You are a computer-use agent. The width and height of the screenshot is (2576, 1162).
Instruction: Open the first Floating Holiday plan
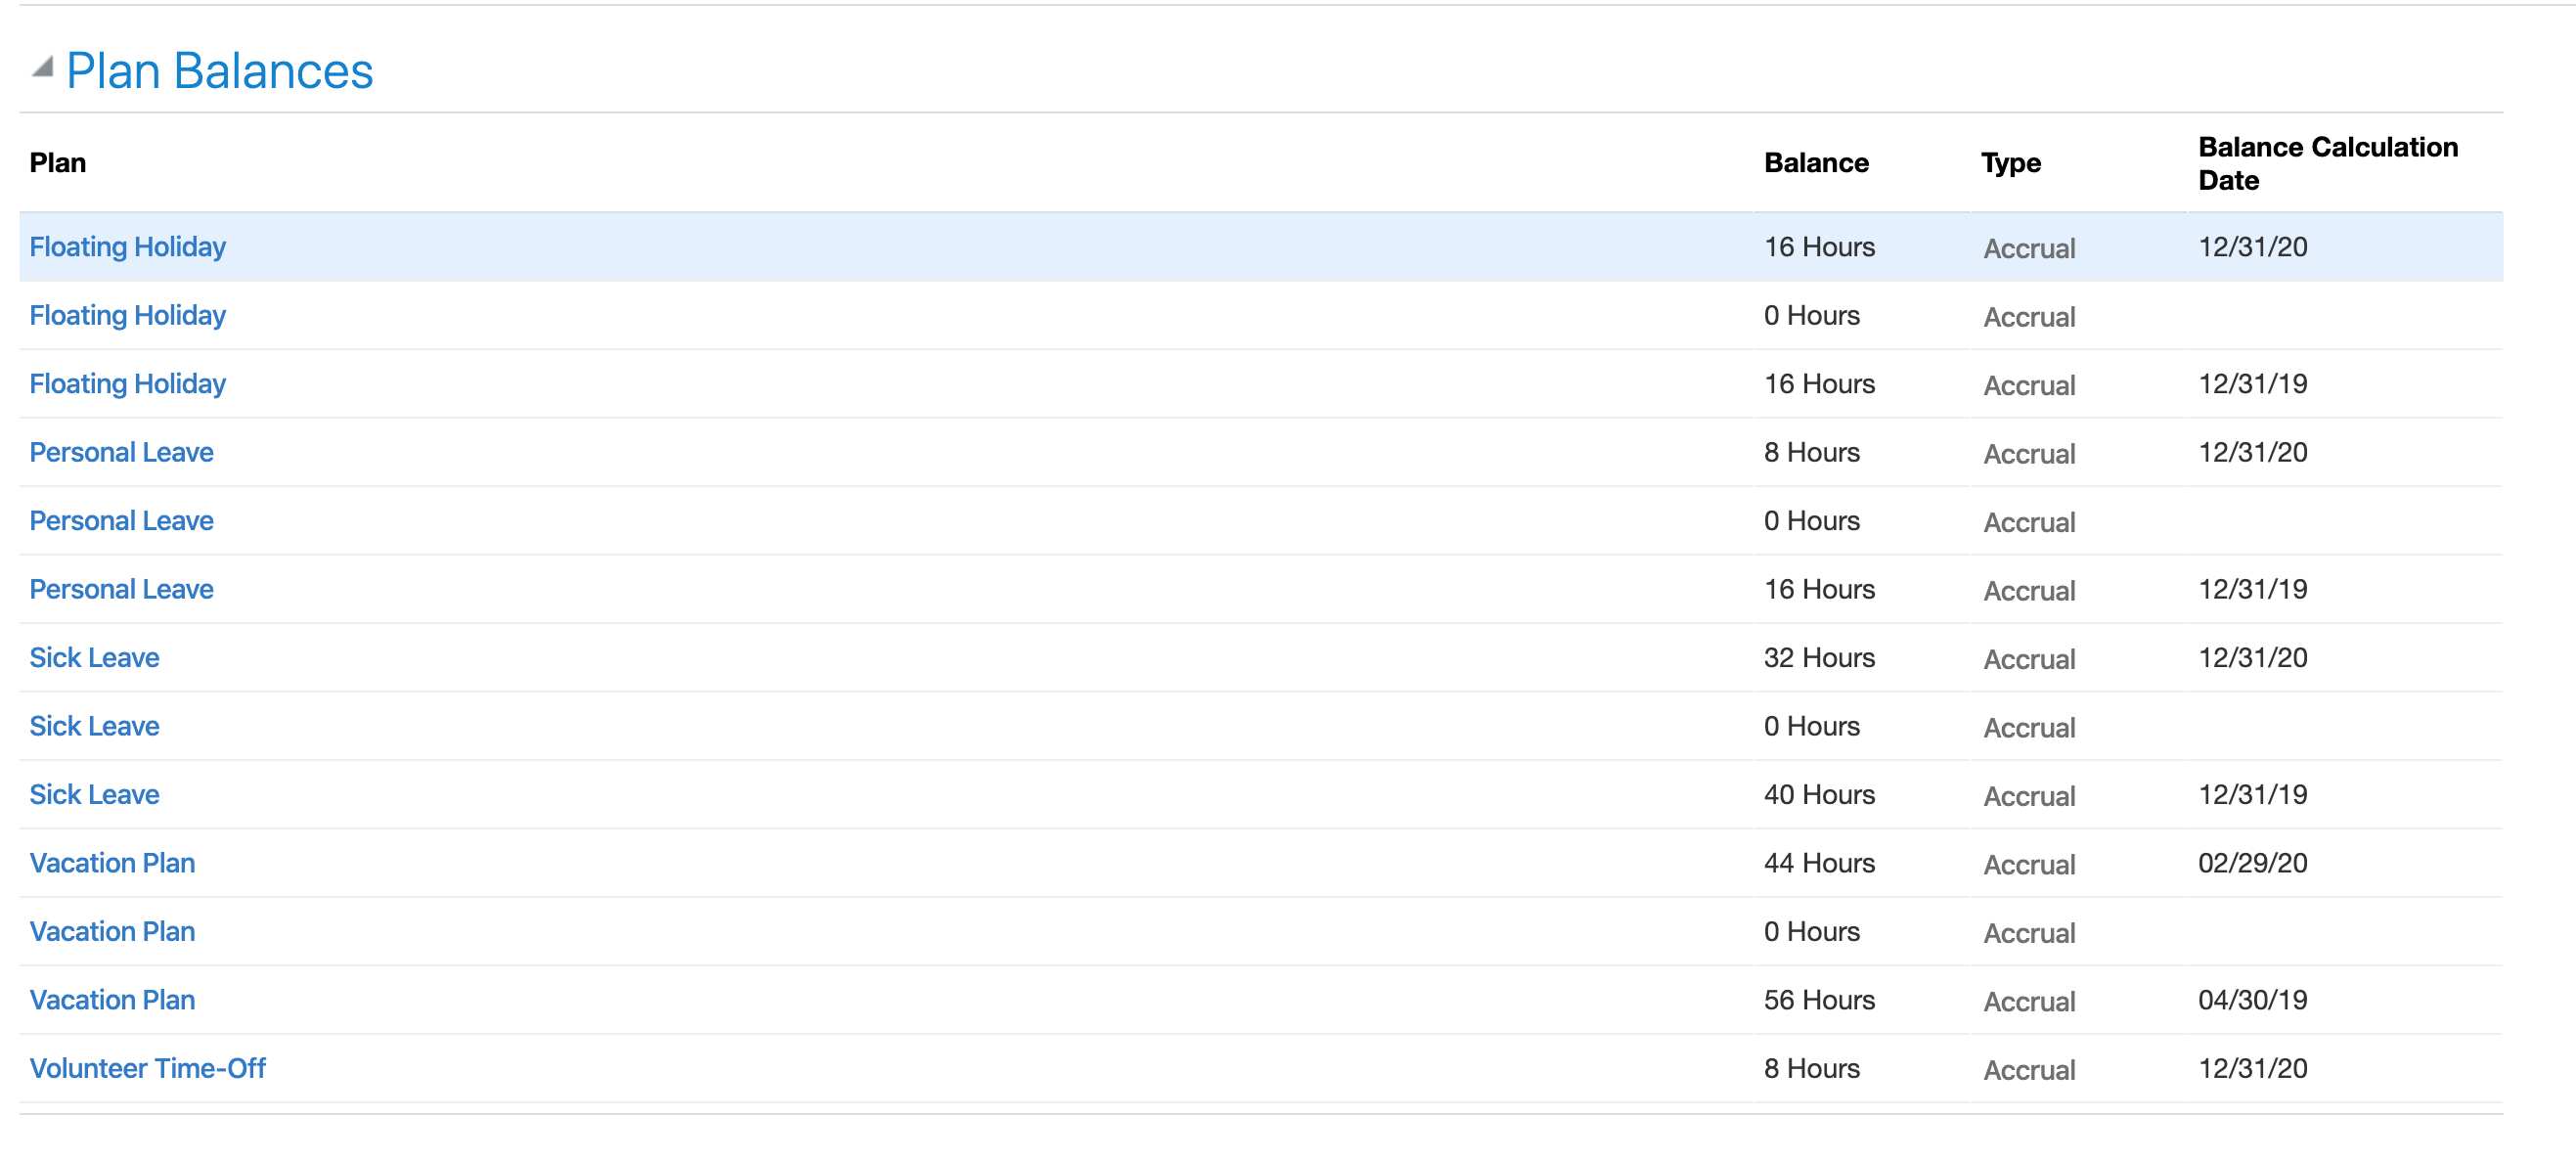(x=127, y=247)
